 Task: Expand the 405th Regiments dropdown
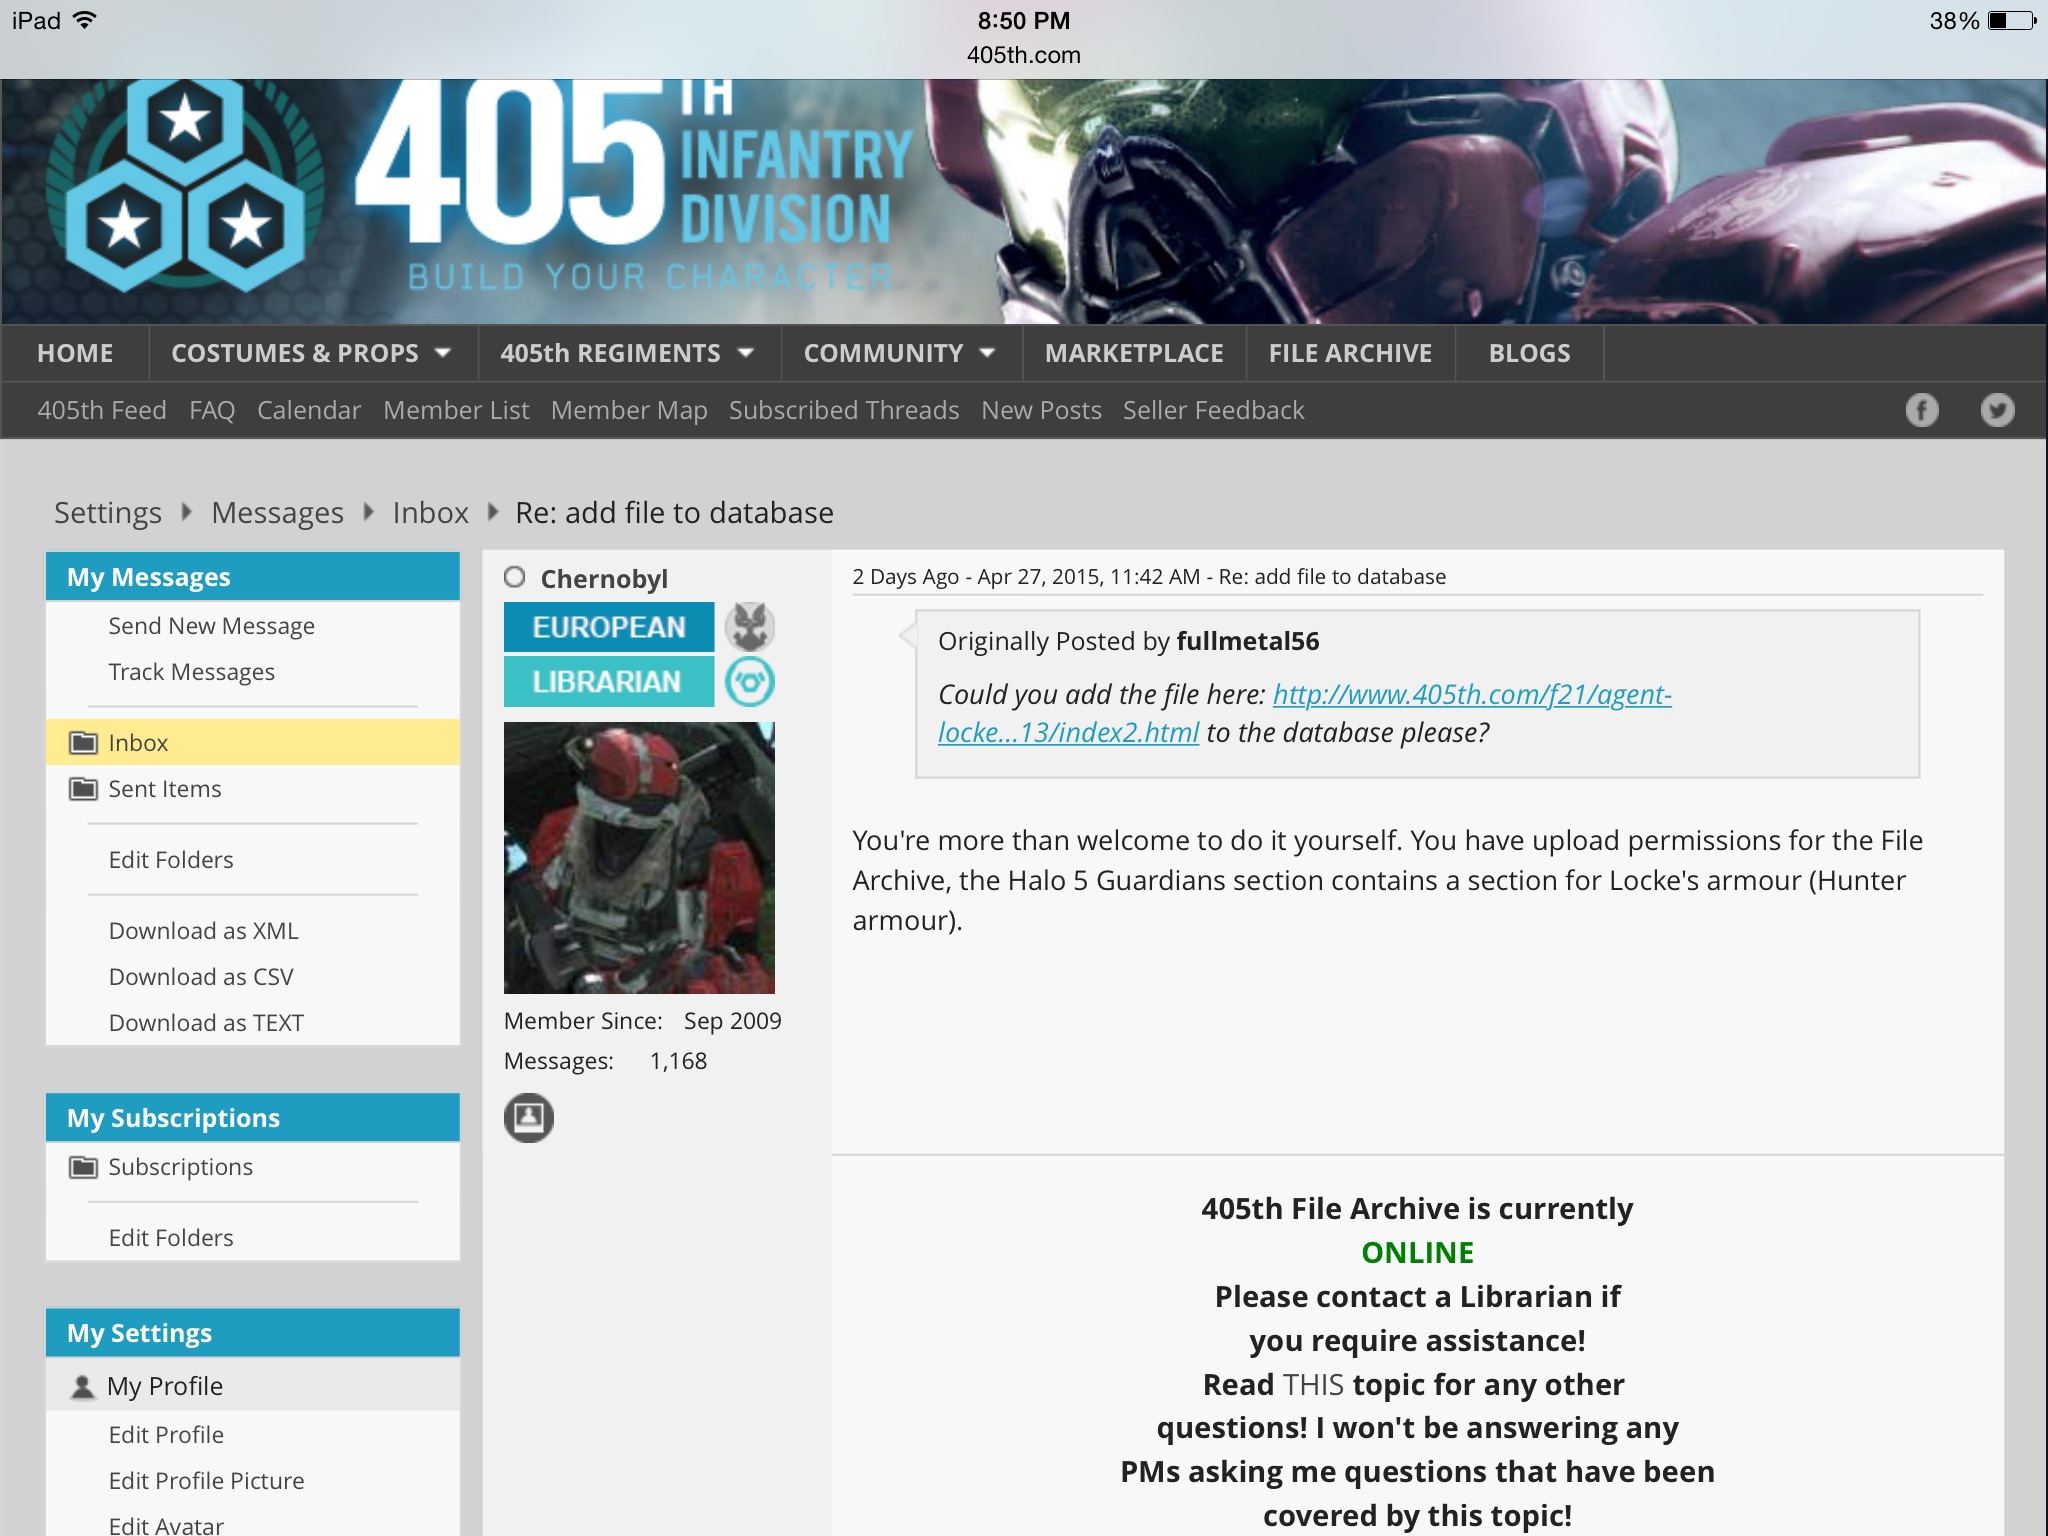(x=745, y=353)
